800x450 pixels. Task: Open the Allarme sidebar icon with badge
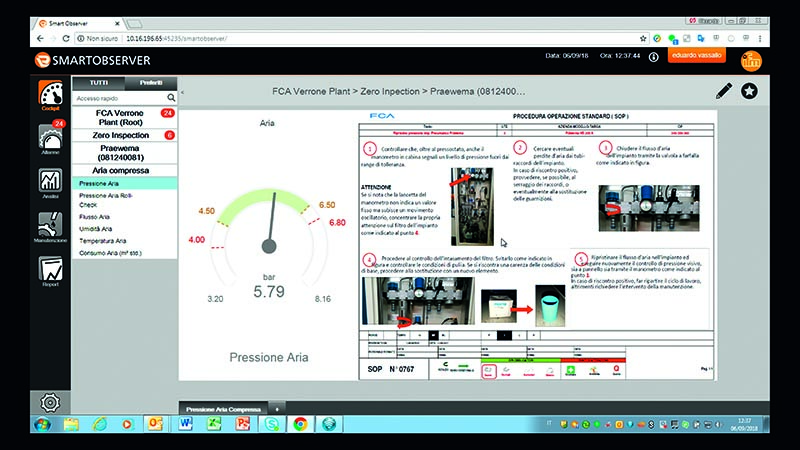tap(51, 138)
